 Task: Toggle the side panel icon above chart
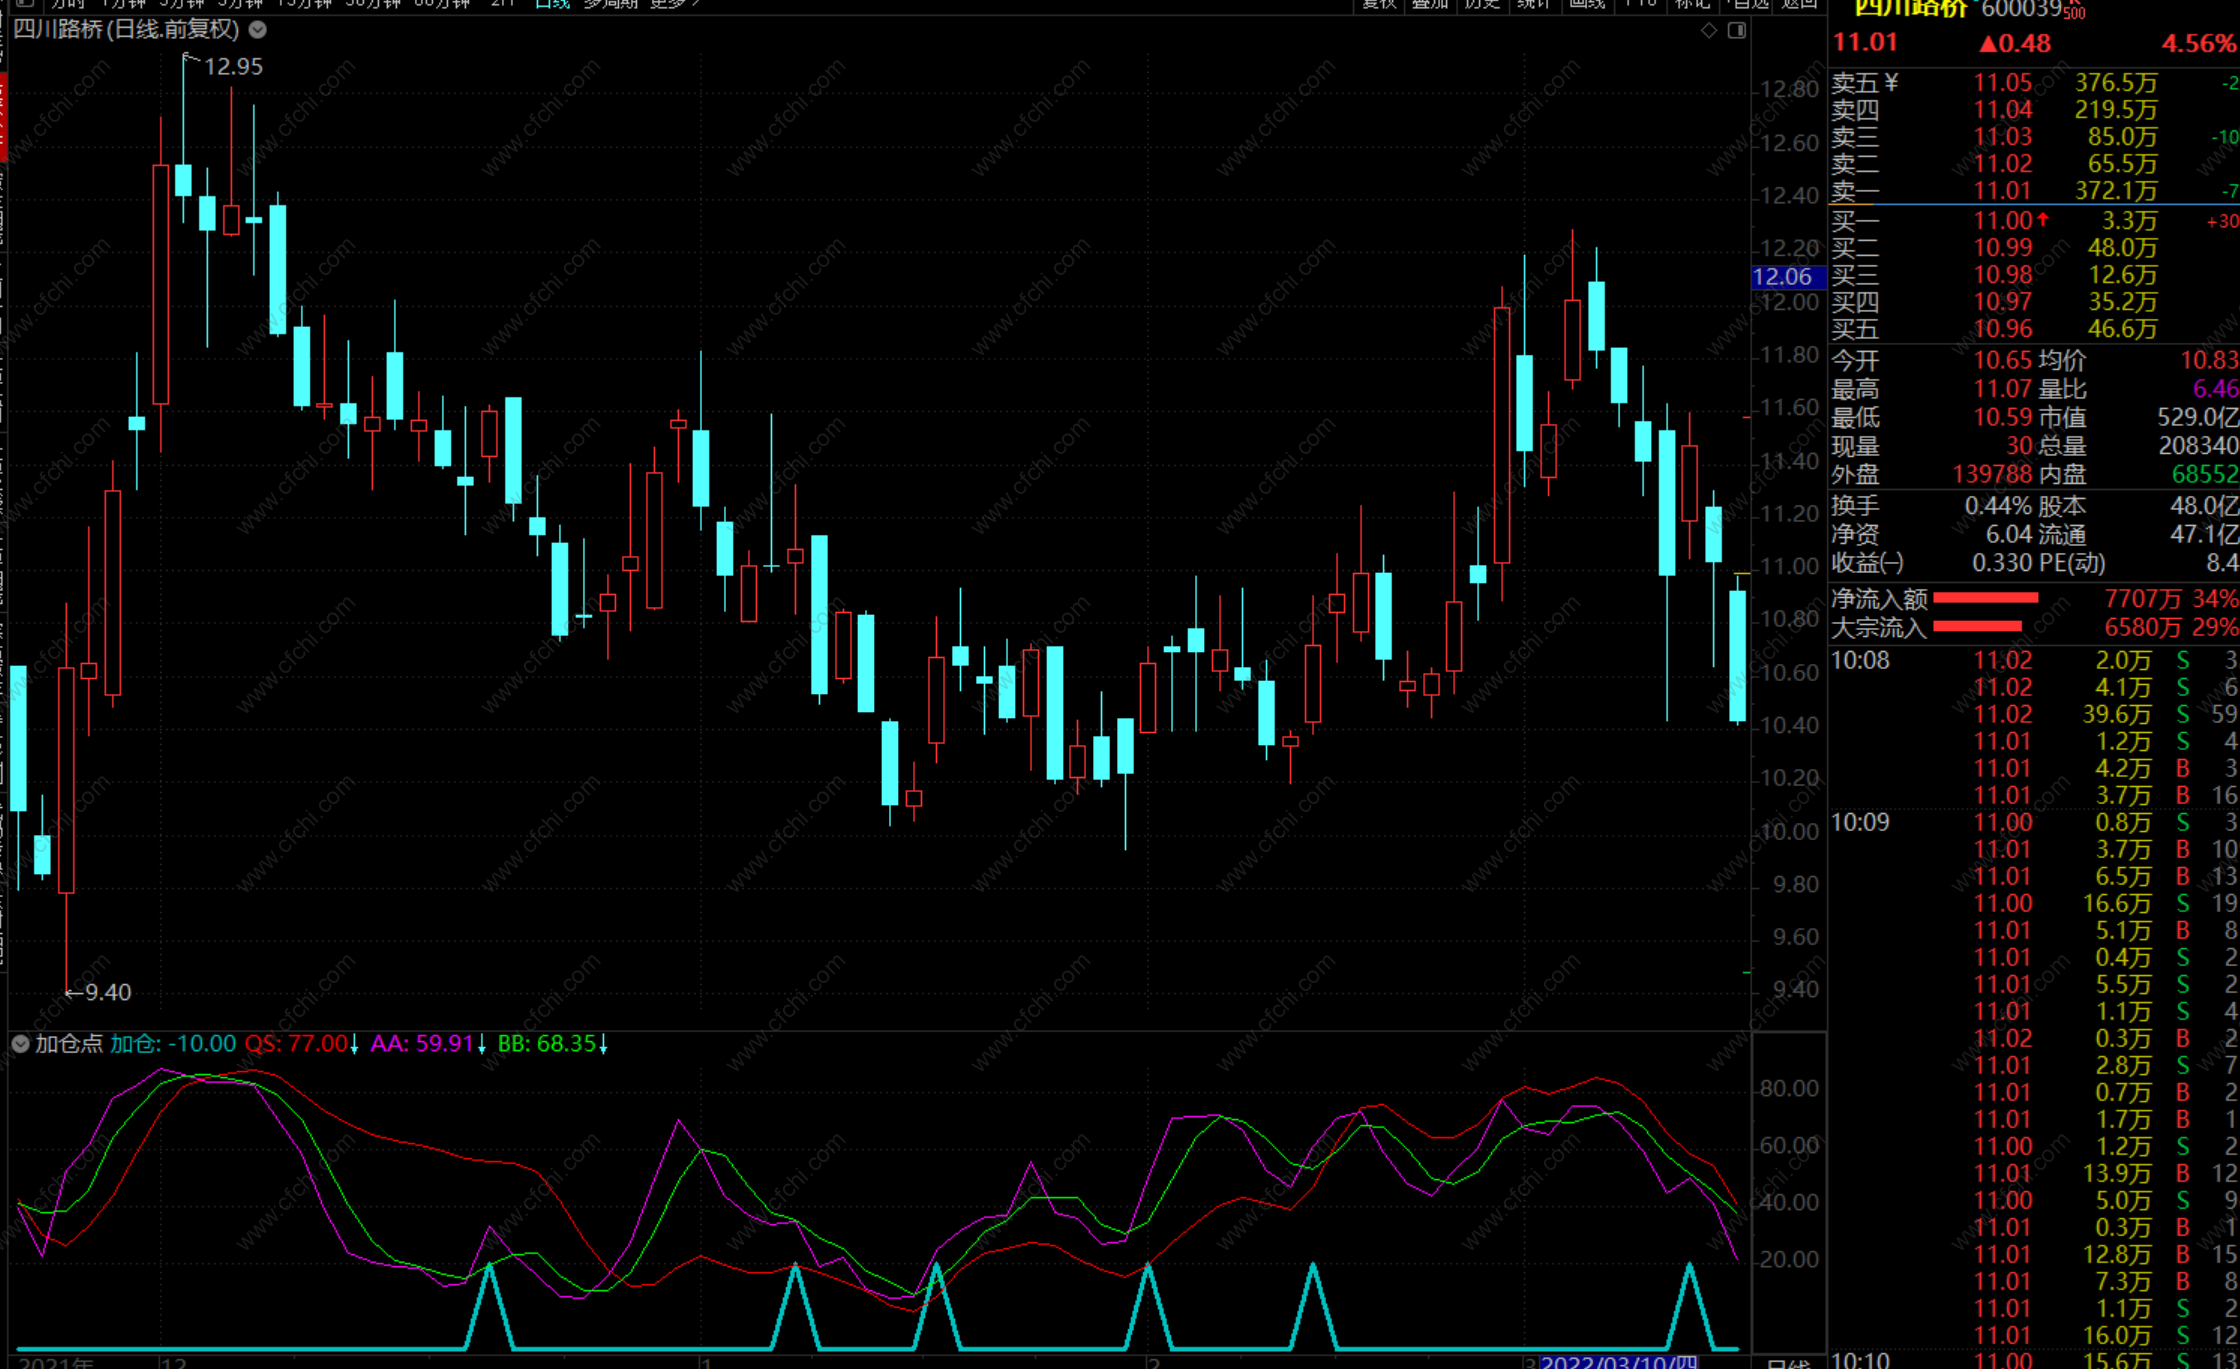pos(1737,31)
